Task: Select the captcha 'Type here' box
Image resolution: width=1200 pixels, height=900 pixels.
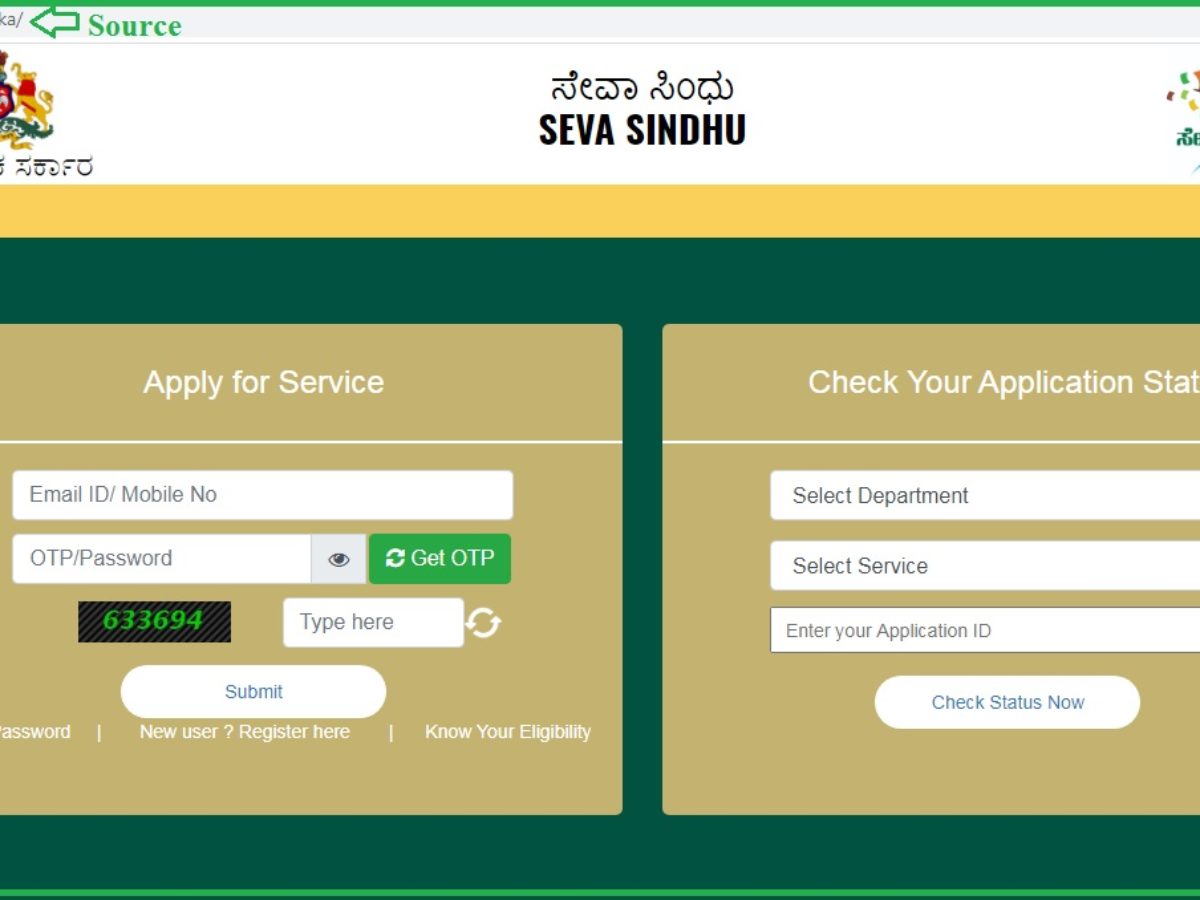Action: click(373, 622)
